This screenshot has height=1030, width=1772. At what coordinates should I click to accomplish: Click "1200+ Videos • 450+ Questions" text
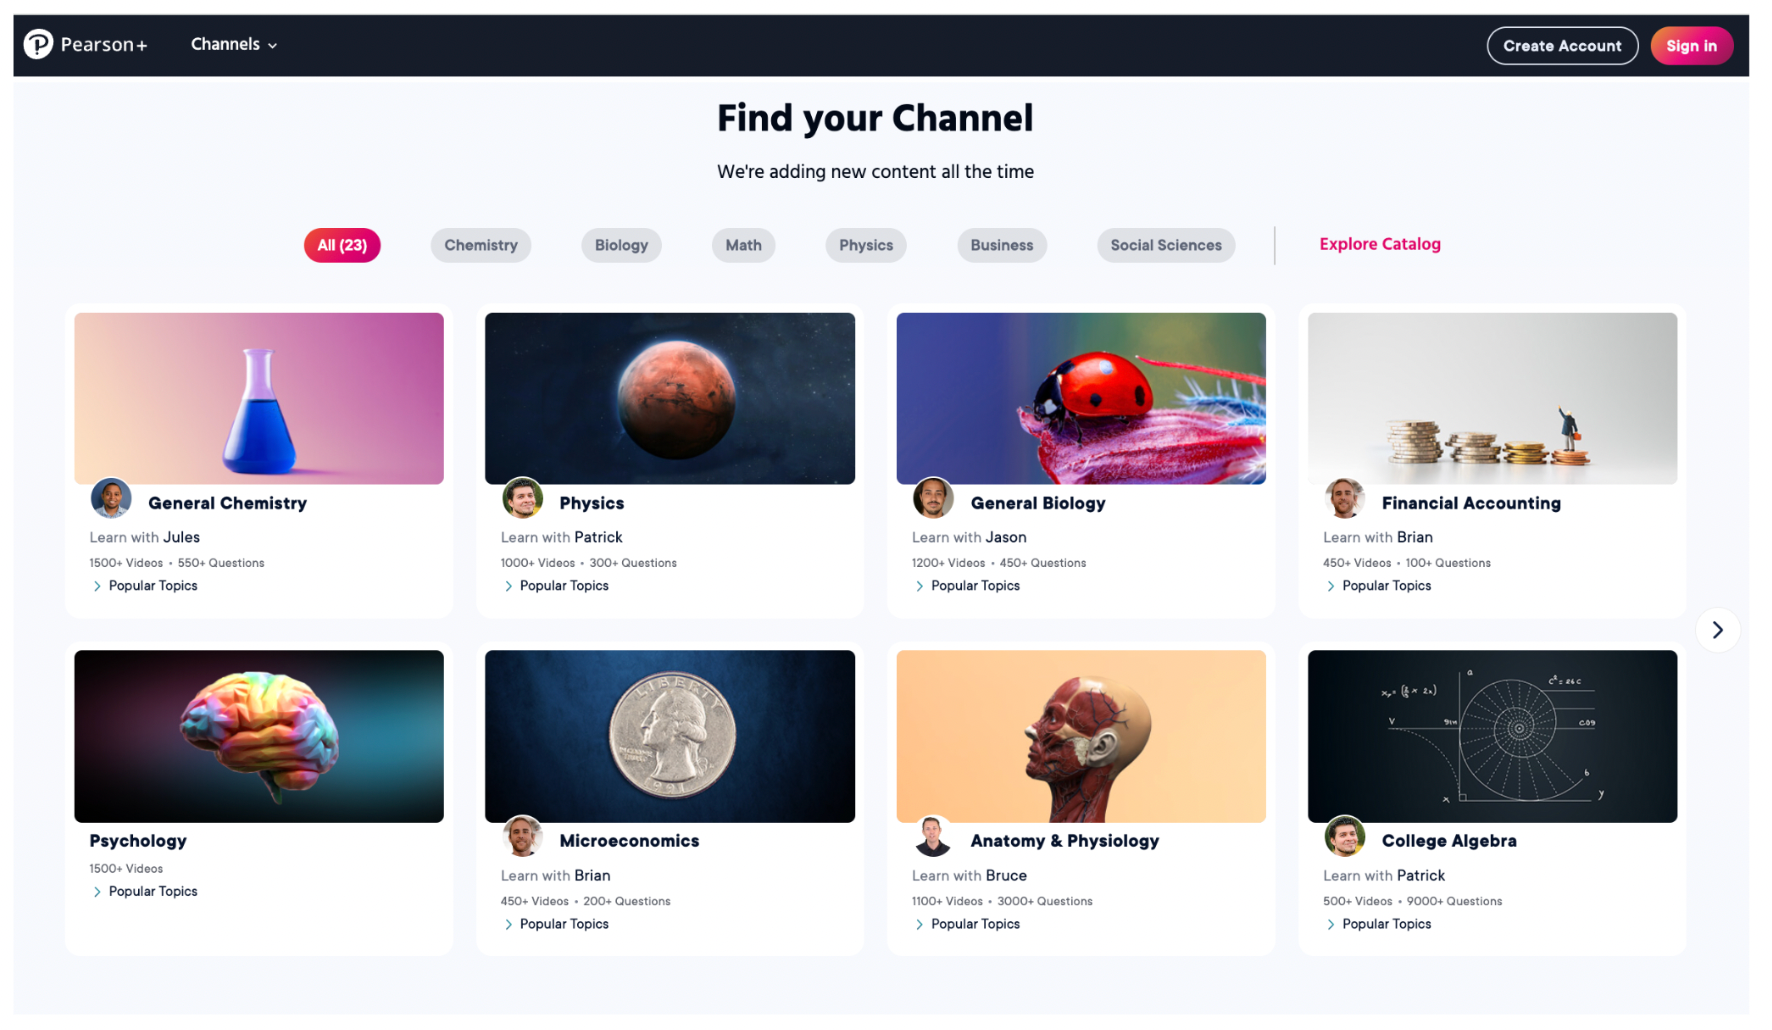999,563
